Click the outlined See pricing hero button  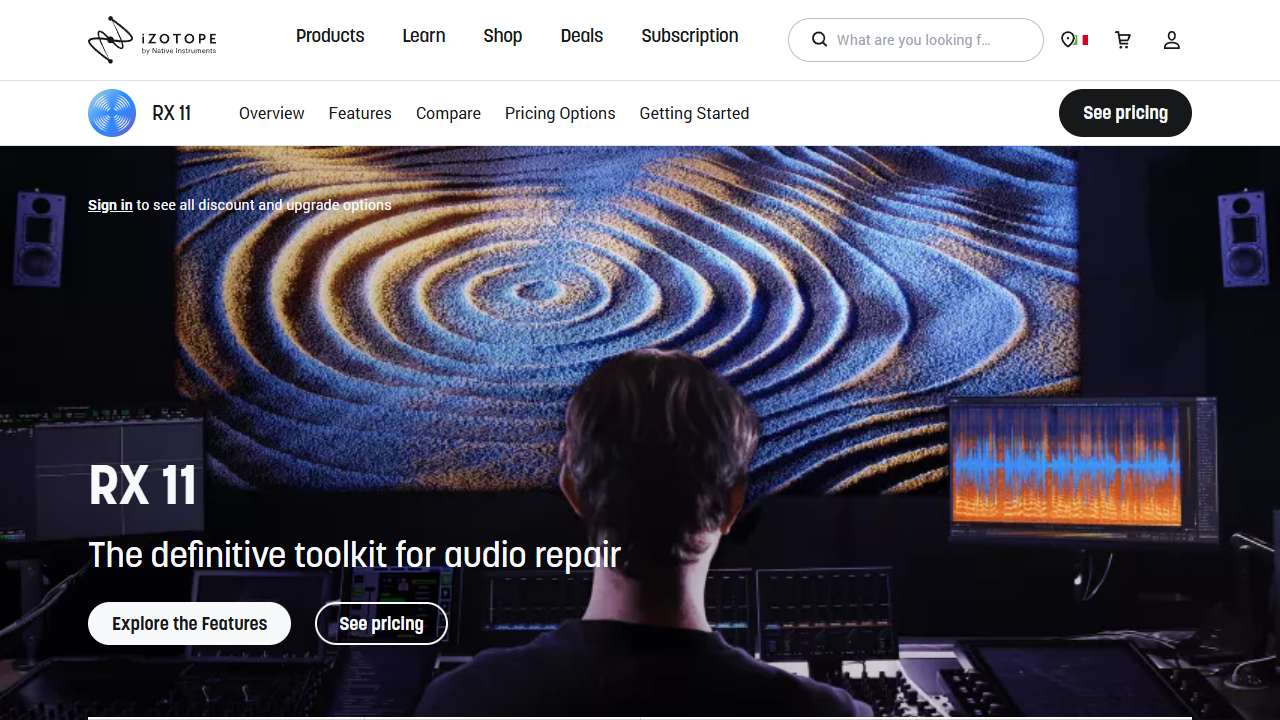[381, 624]
